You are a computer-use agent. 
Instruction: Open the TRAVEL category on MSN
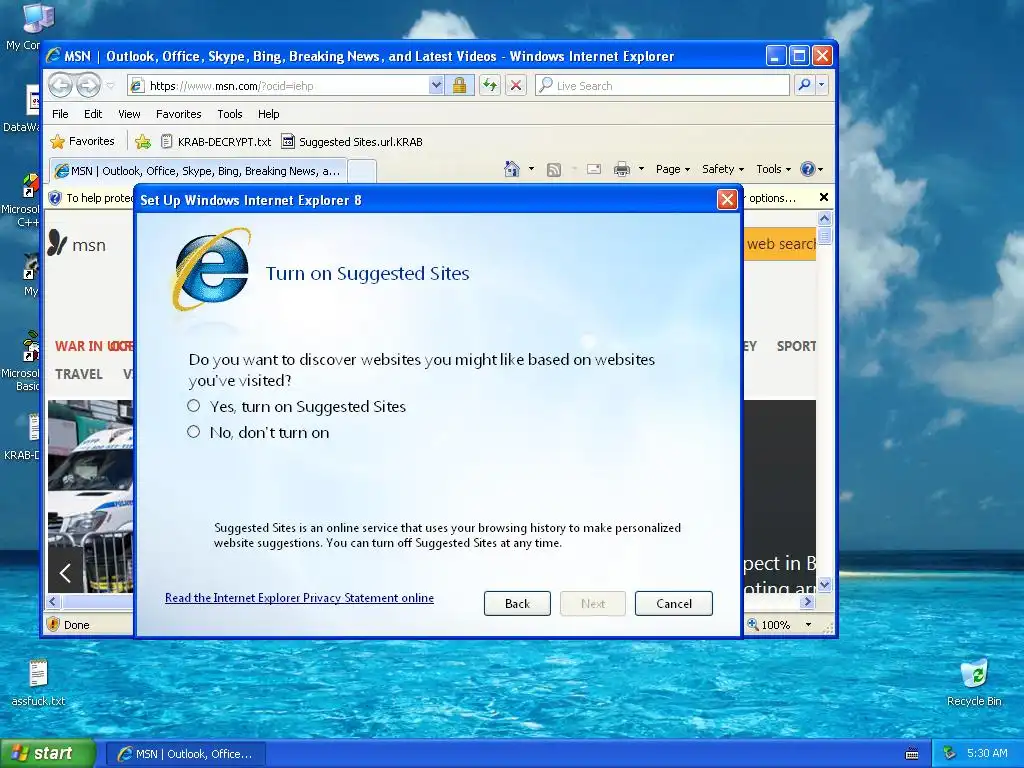click(78, 374)
